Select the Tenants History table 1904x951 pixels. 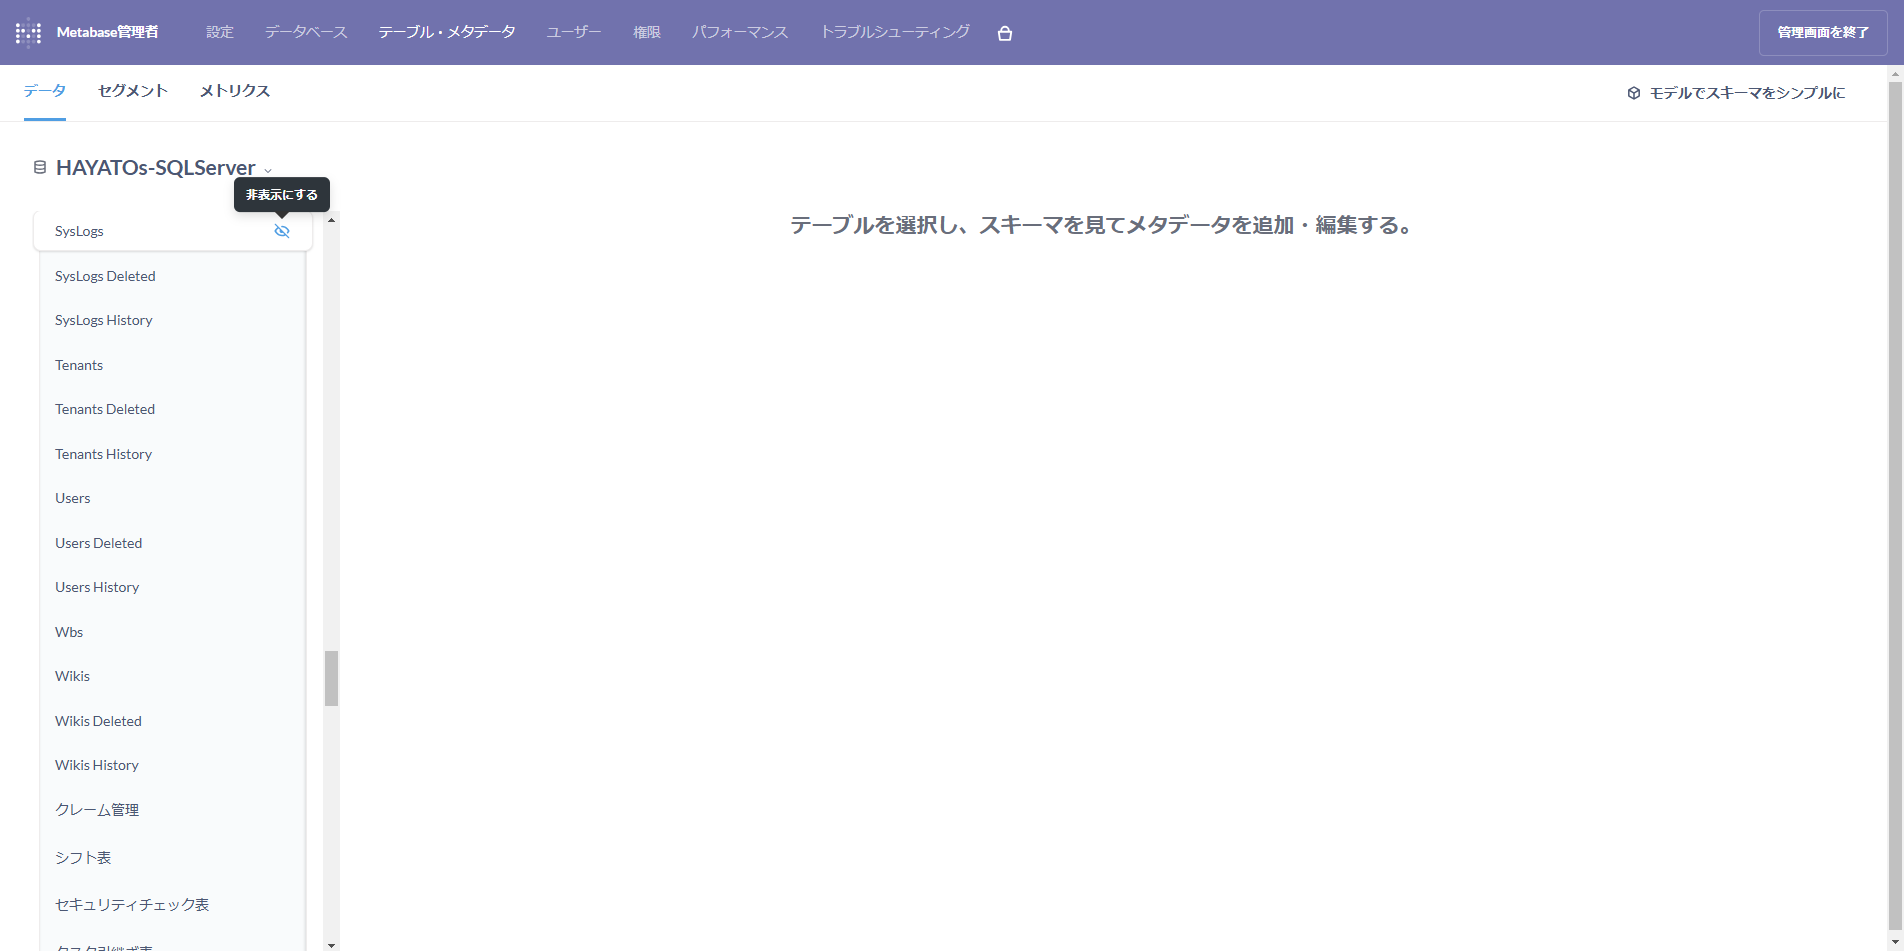pos(173,454)
